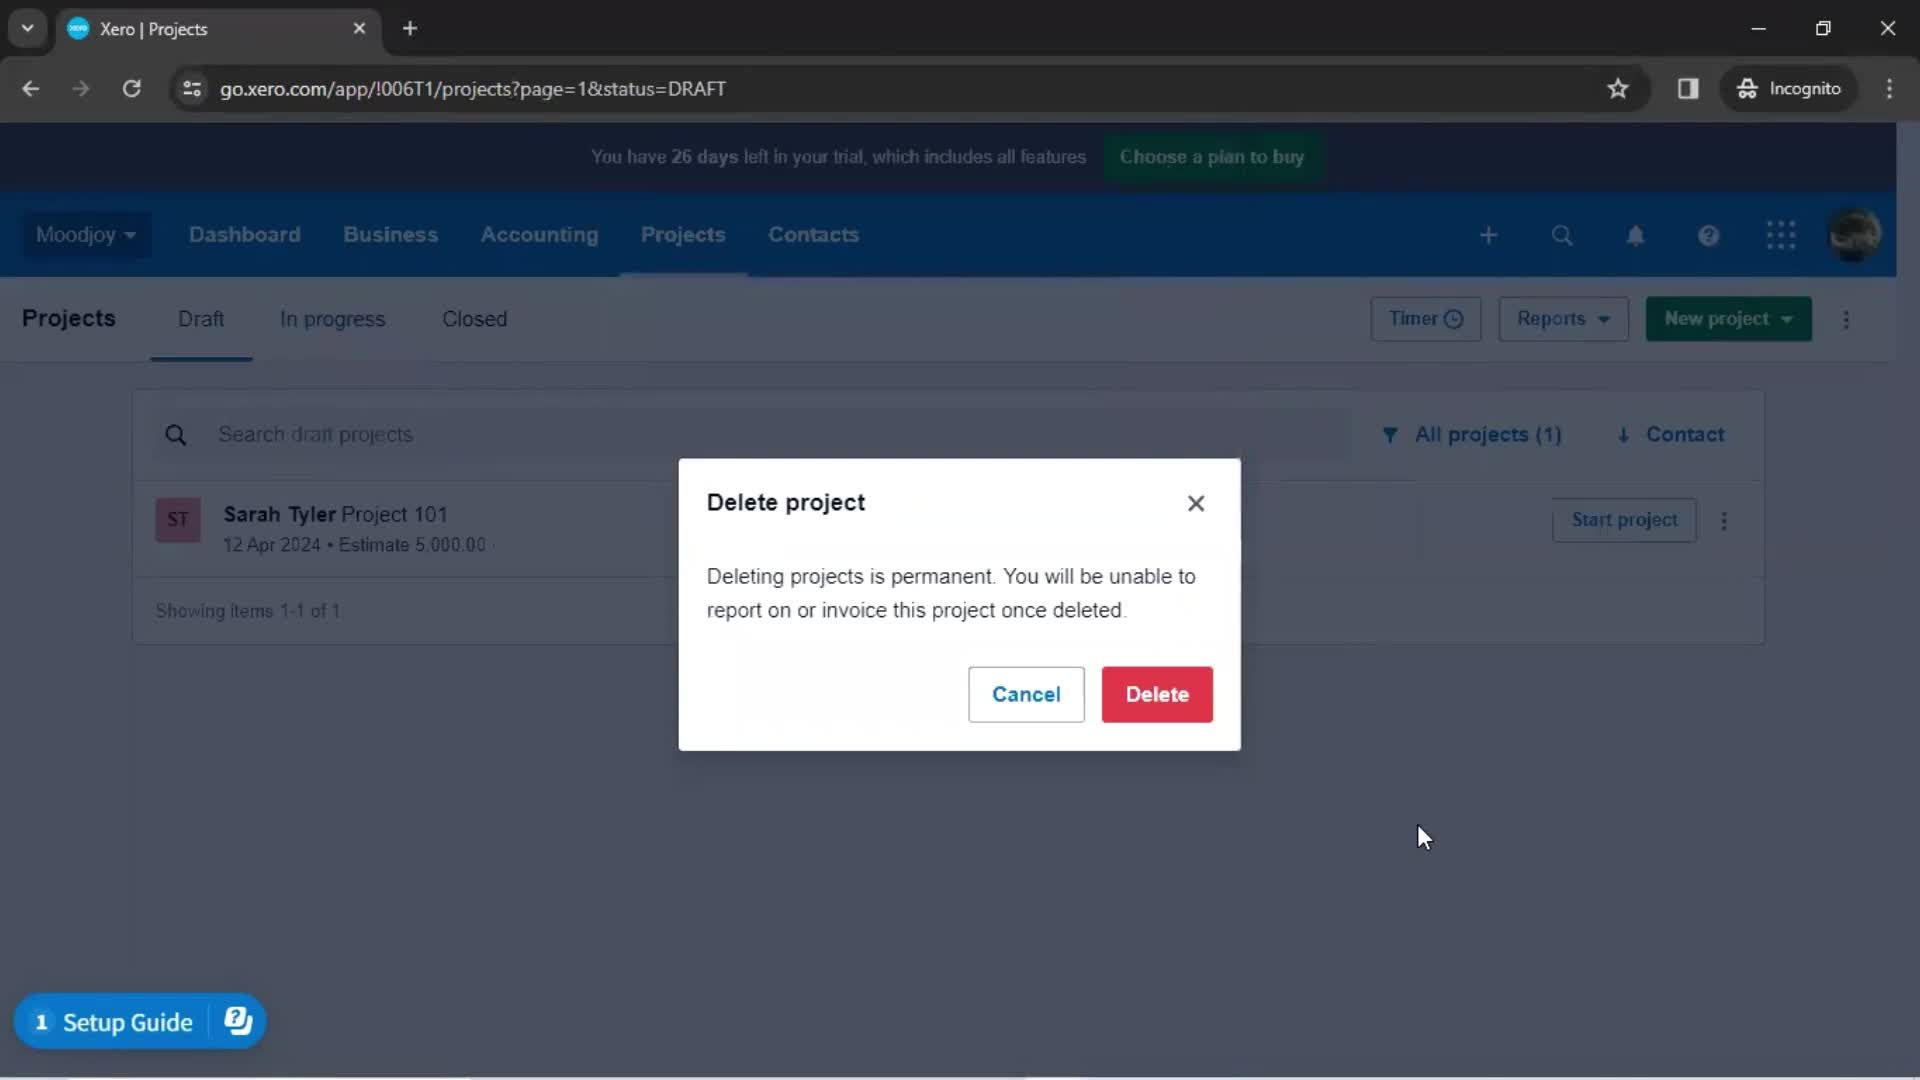Open the Projects menu item
Viewport: 1920px width, 1080px height.
(683, 234)
